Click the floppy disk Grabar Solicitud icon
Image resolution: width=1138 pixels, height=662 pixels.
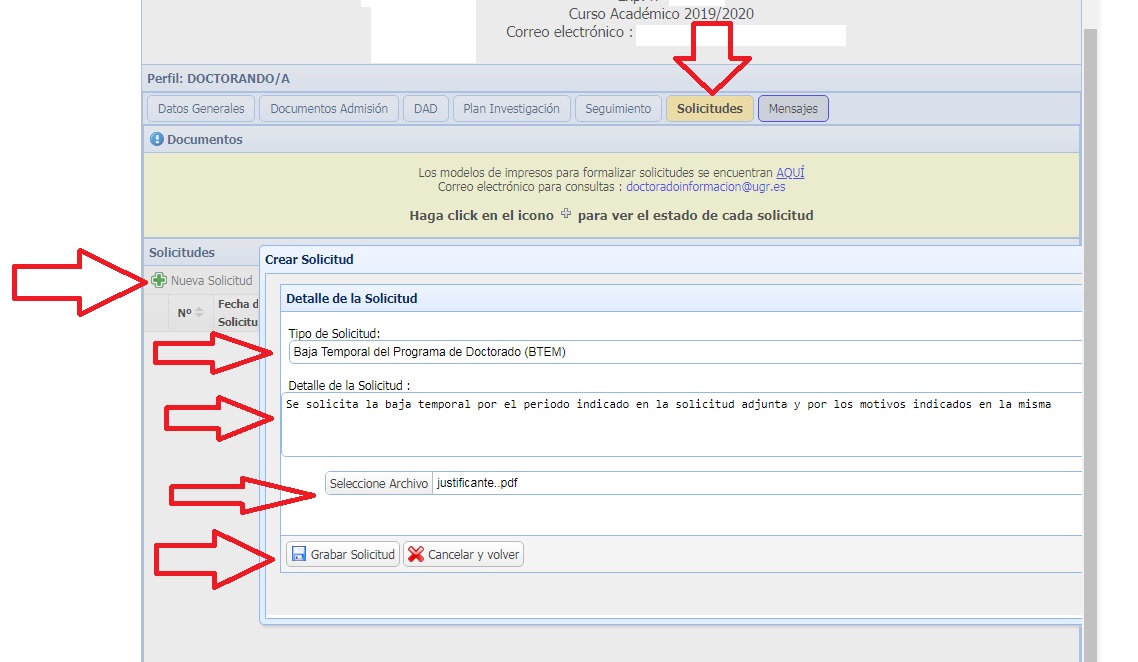point(298,554)
